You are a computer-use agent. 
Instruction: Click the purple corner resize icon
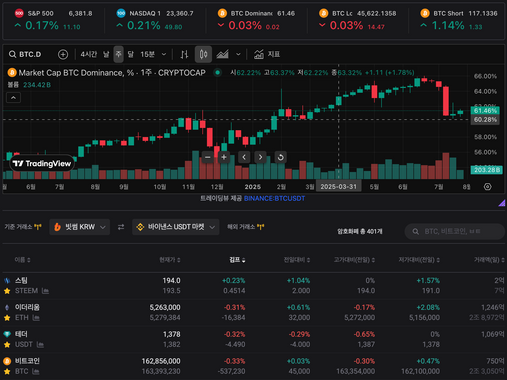(x=502, y=203)
